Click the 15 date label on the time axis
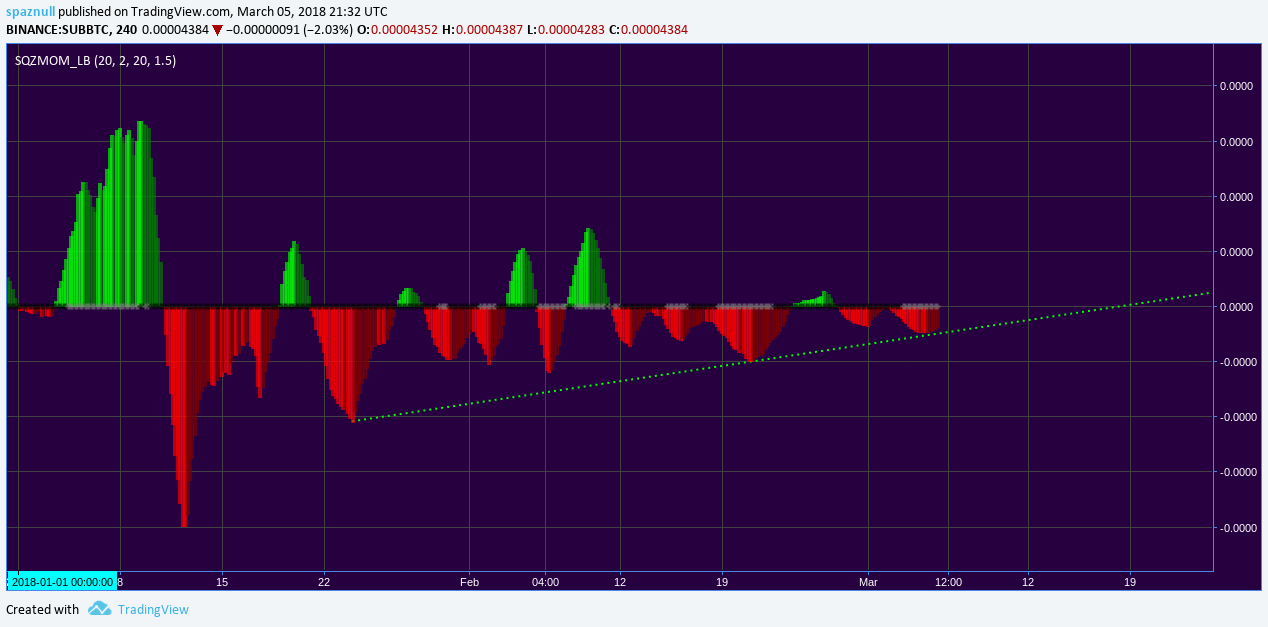1268x627 pixels. [222, 581]
